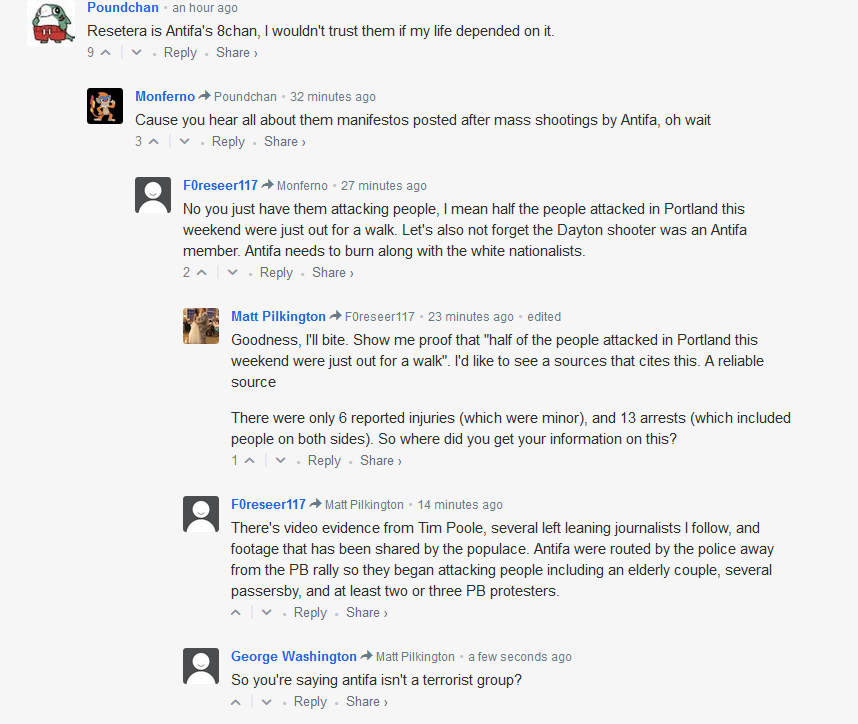Upvote F0reseer117's Portland comment
Image resolution: width=858 pixels, height=724 pixels.
pyautogui.click(x=202, y=273)
